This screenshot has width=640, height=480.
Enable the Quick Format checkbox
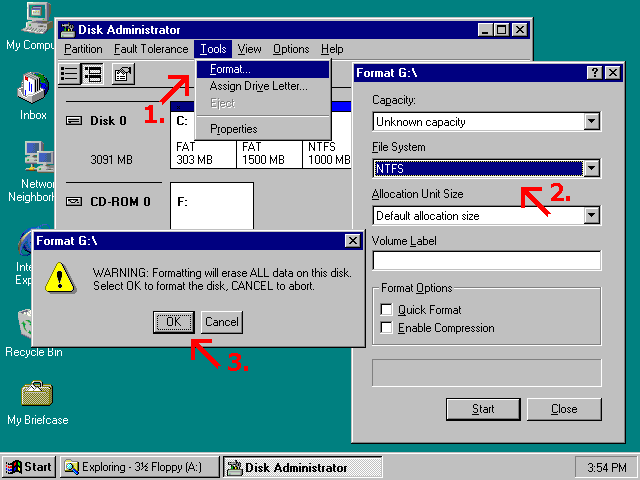point(386,309)
